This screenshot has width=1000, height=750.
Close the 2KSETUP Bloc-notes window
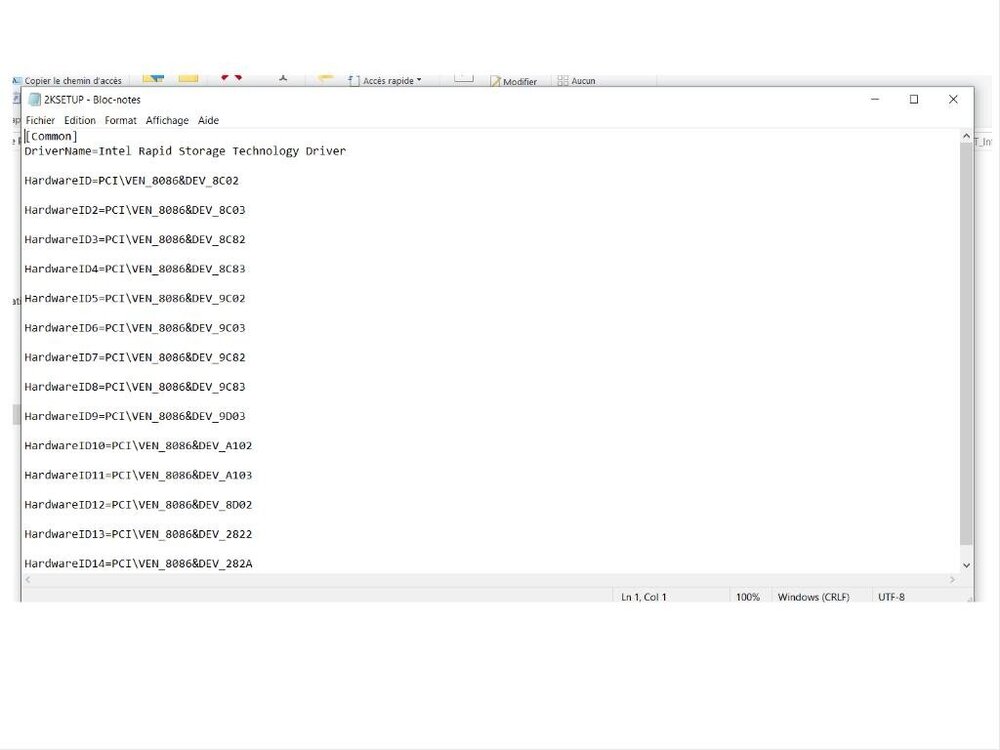(953, 100)
